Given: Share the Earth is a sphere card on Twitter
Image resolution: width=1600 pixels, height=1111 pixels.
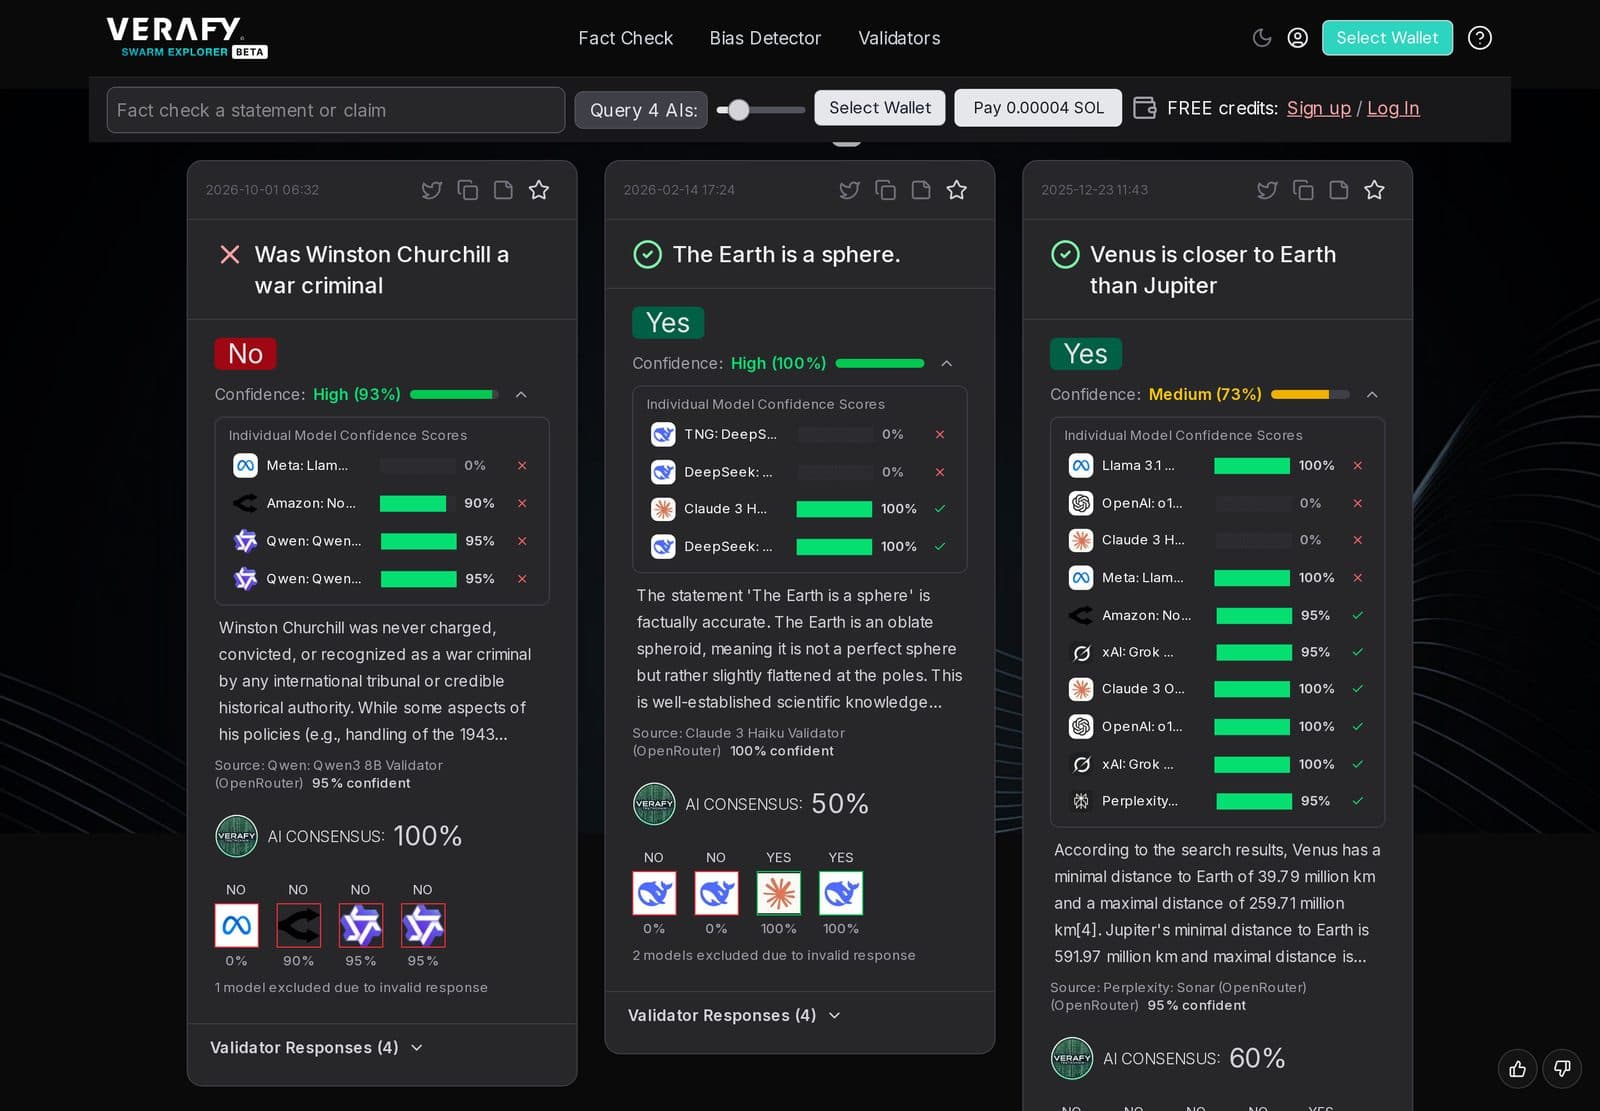Looking at the screenshot, I should pyautogui.click(x=849, y=190).
